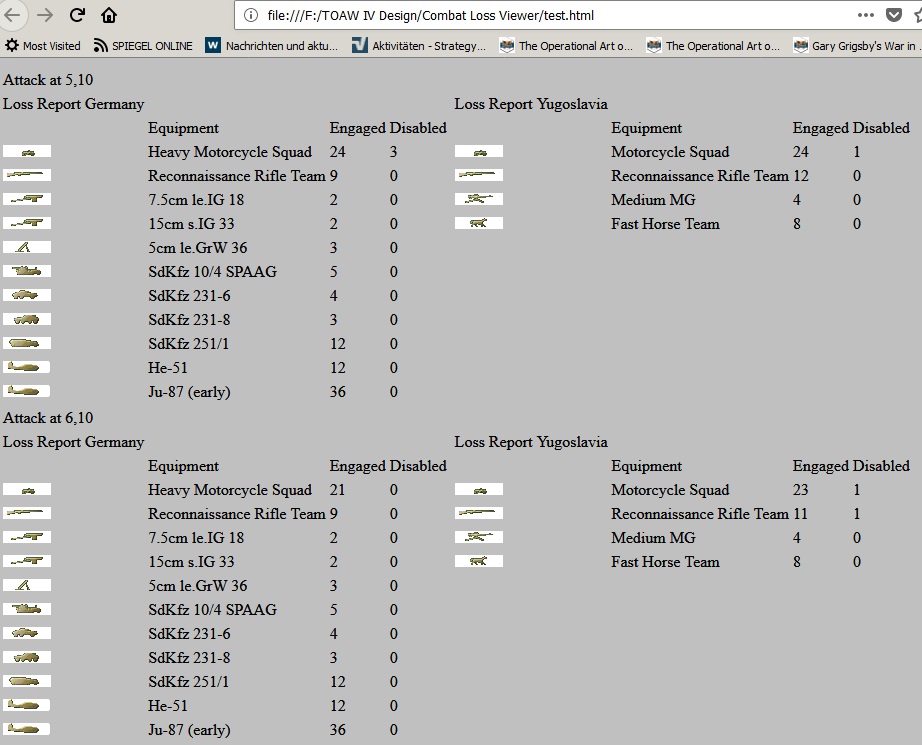Screen dimensions: 922x745
Task: Click the site information icon in address bar
Action: click(250, 15)
